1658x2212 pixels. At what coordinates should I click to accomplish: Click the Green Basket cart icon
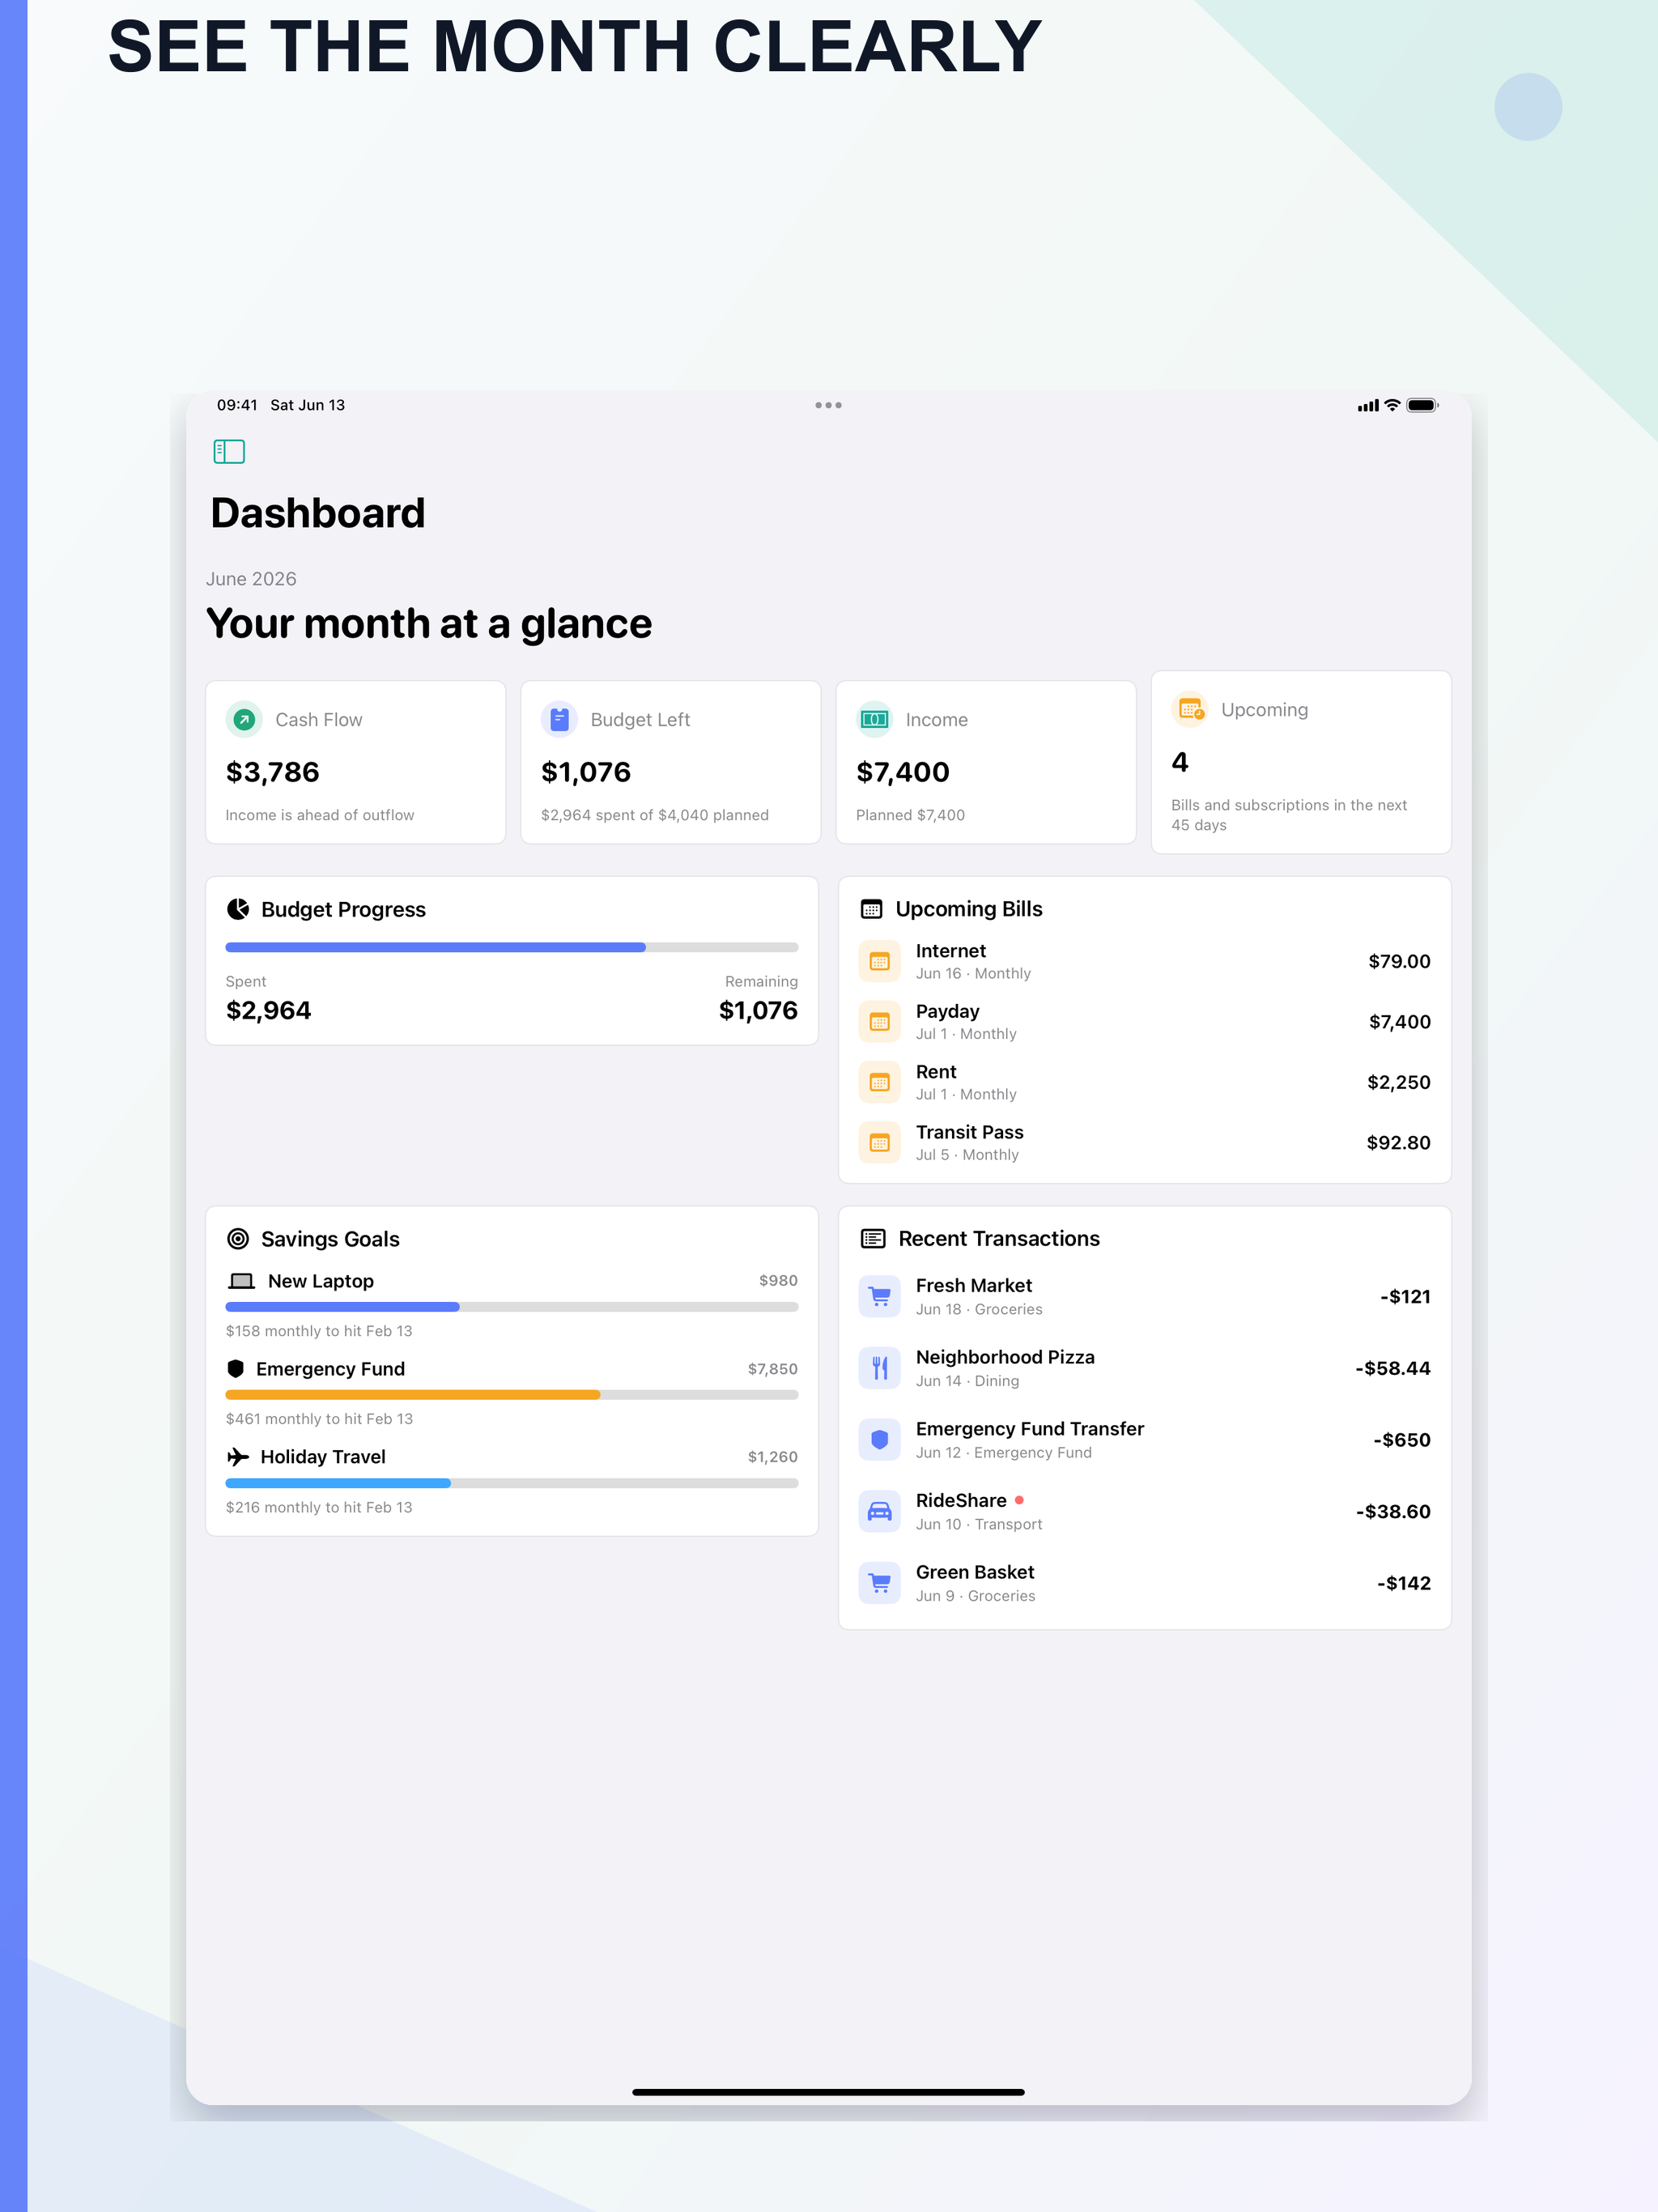click(x=879, y=1583)
